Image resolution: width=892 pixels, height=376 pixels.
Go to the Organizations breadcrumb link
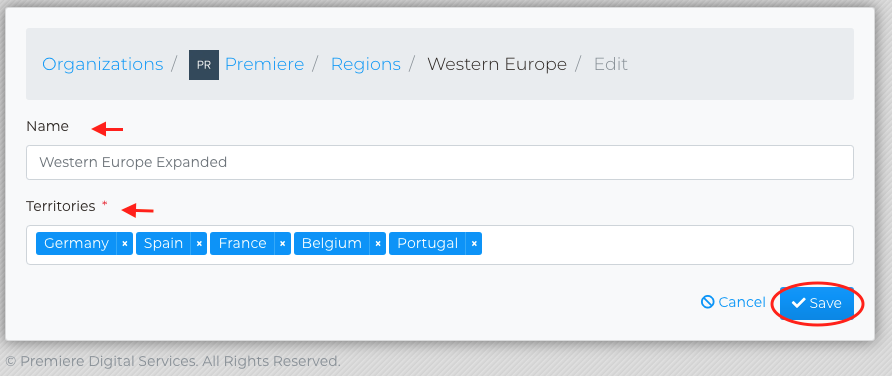(102, 64)
